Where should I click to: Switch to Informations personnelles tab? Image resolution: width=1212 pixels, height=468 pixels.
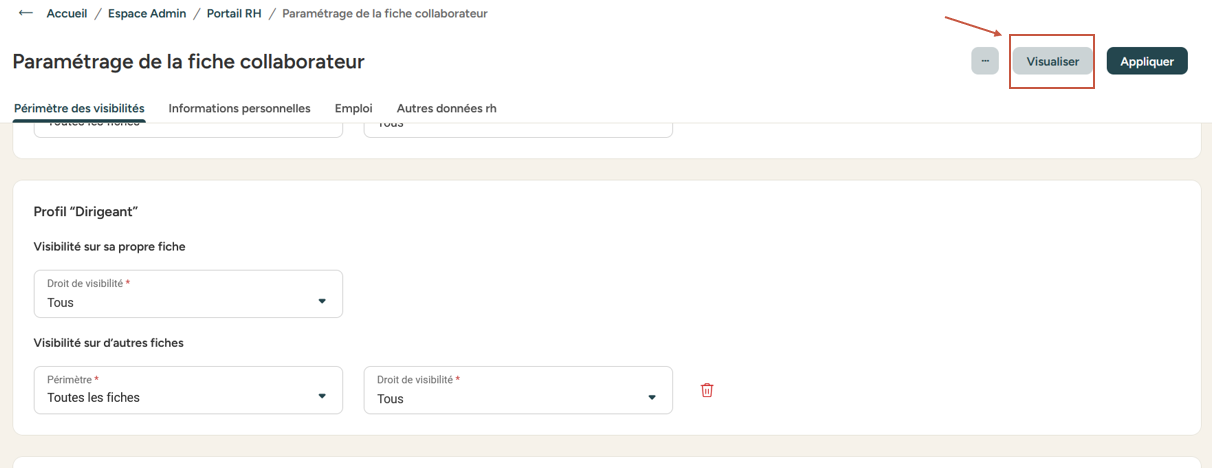pos(239,108)
